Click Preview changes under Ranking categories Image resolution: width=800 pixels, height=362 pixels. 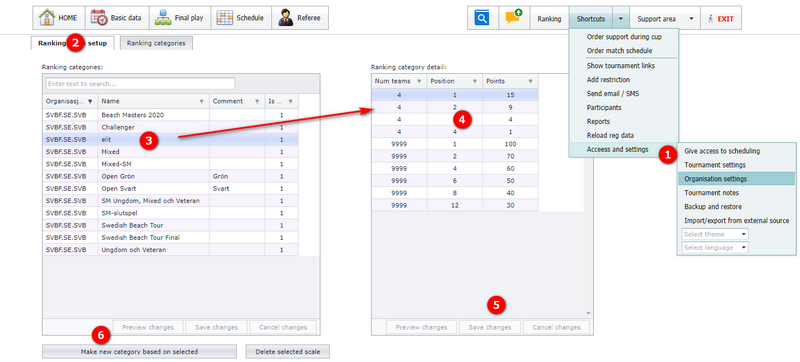click(148, 327)
